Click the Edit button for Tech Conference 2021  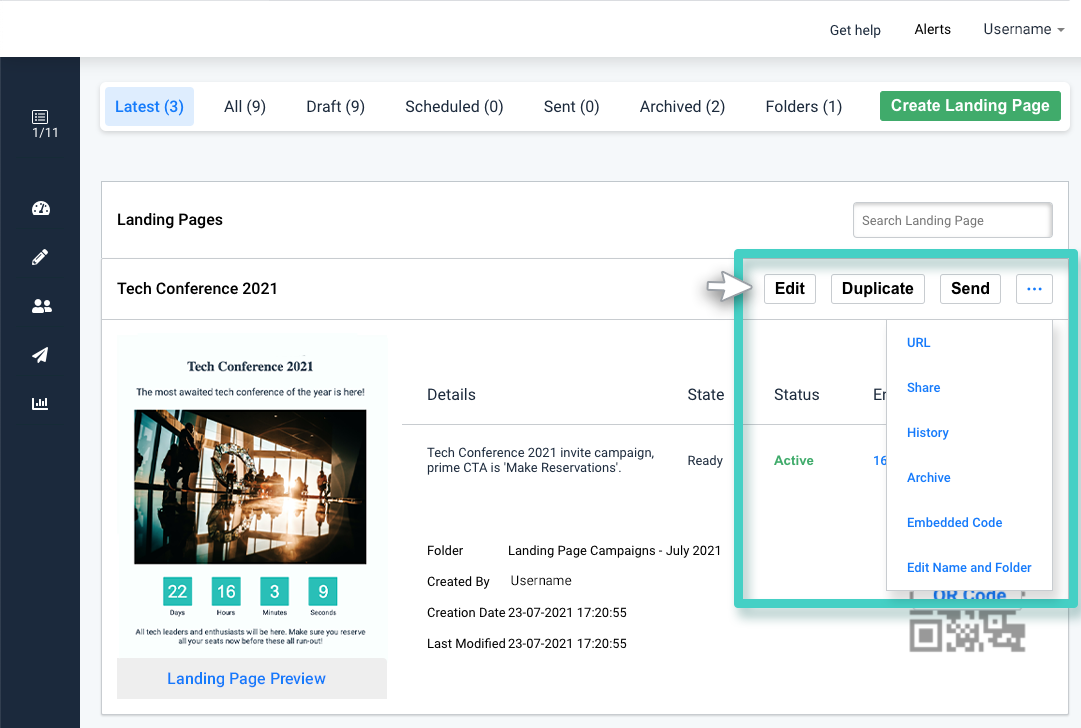click(789, 289)
